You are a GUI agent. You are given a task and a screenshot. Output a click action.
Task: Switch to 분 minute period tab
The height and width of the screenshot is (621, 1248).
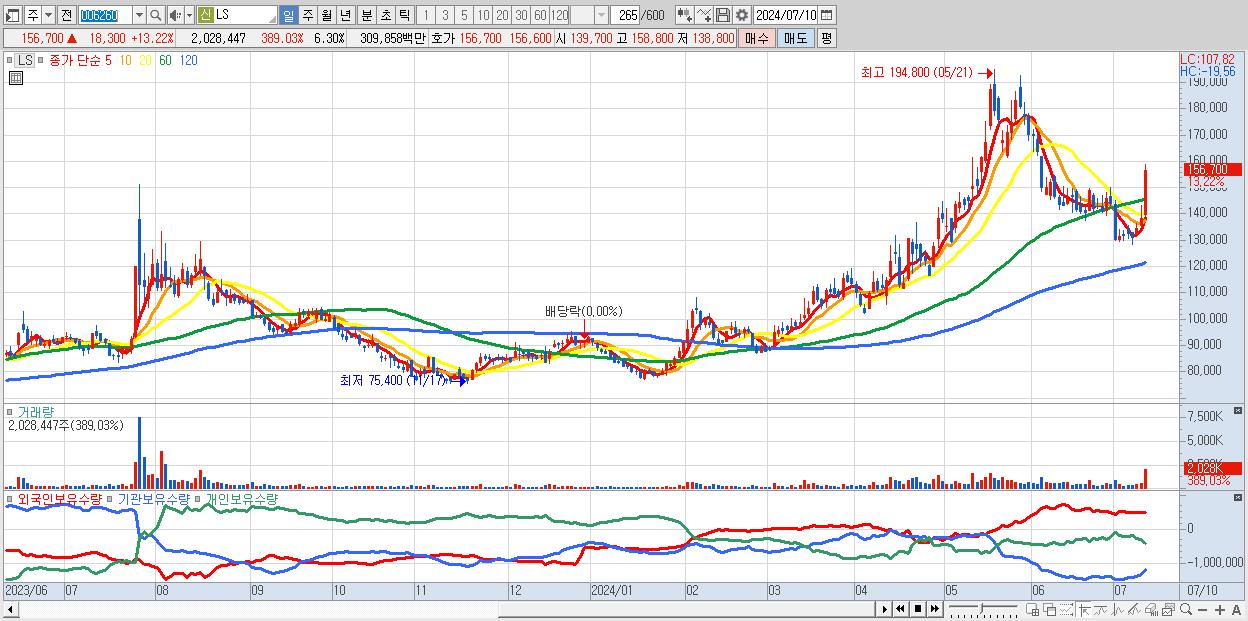[x=365, y=15]
